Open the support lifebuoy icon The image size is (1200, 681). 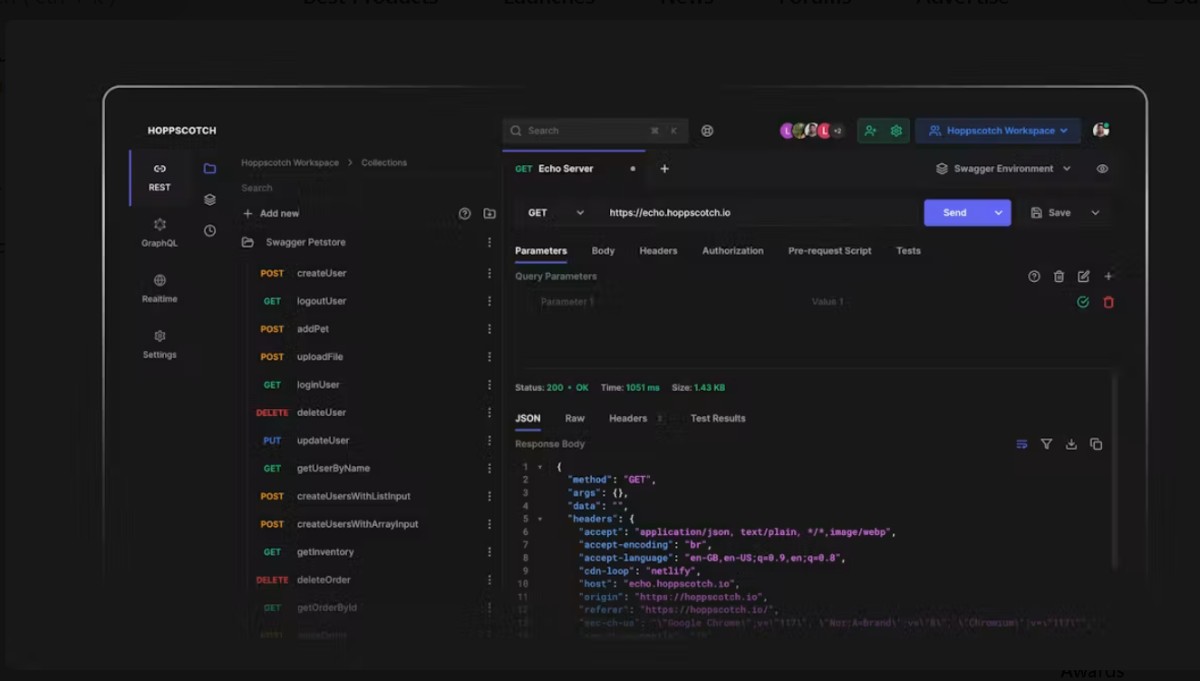click(x=707, y=131)
